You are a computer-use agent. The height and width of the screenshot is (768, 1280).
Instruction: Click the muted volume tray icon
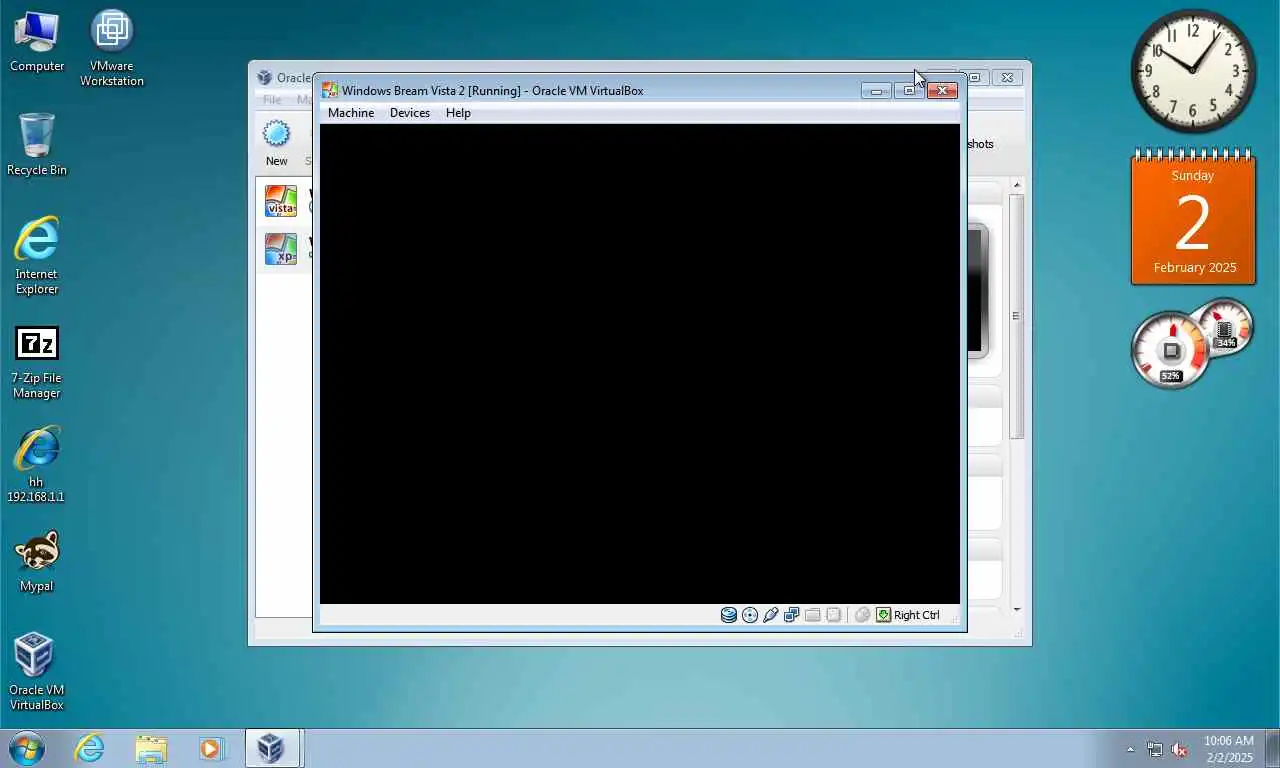point(1179,749)
